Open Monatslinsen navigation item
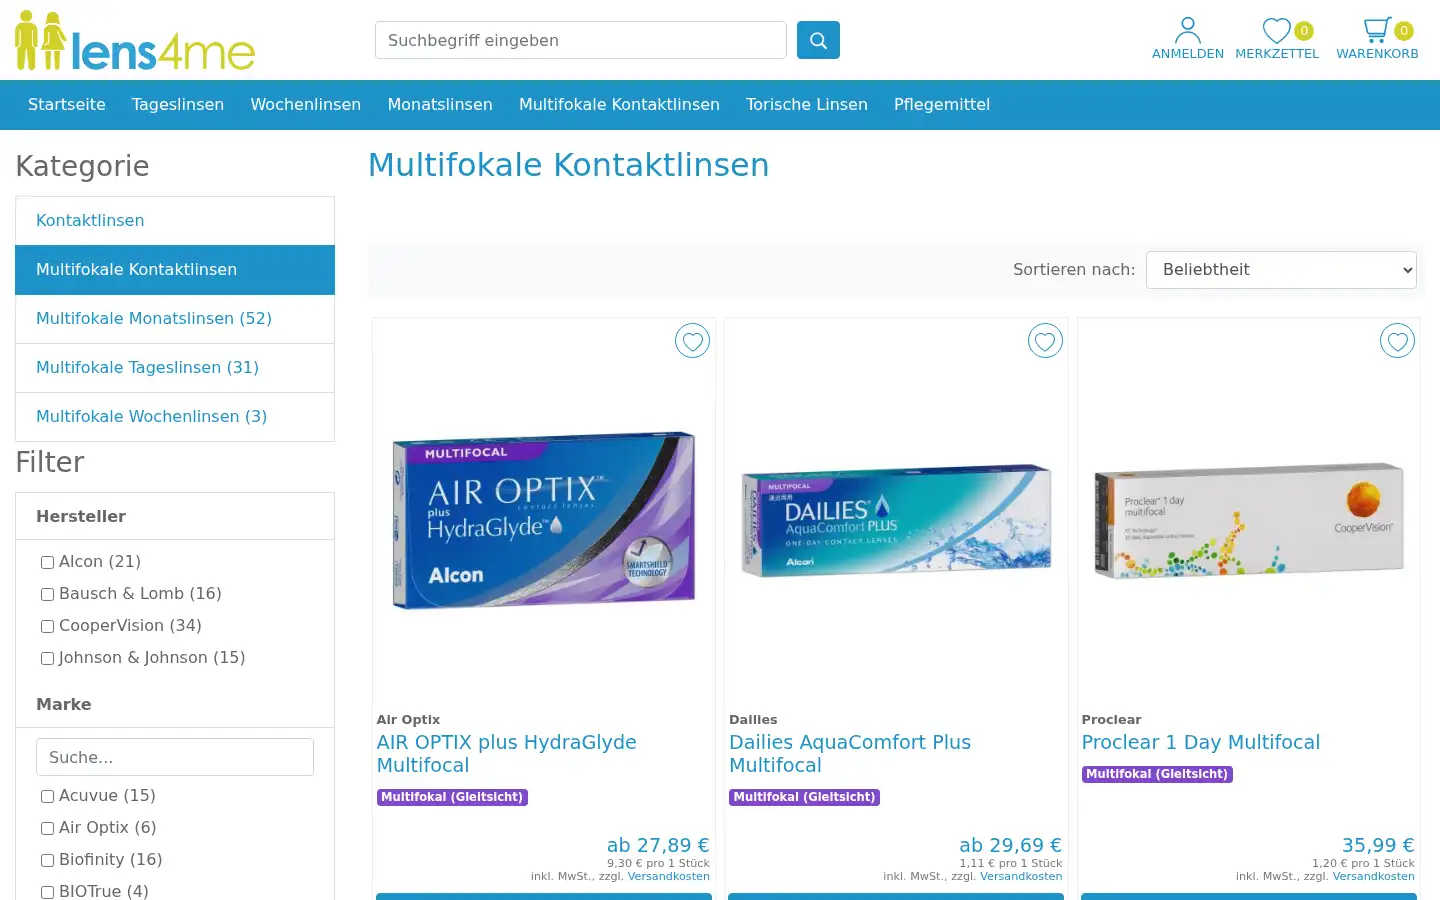 [440, 105]
